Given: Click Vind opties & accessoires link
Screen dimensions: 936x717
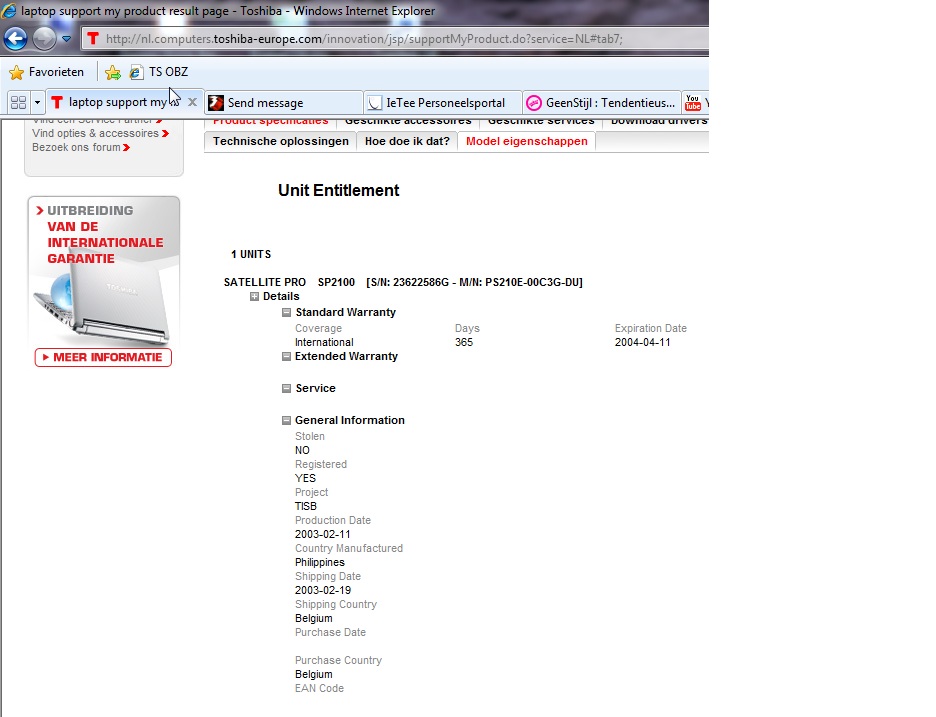Looking at the screenshot, I should (100, 134).
